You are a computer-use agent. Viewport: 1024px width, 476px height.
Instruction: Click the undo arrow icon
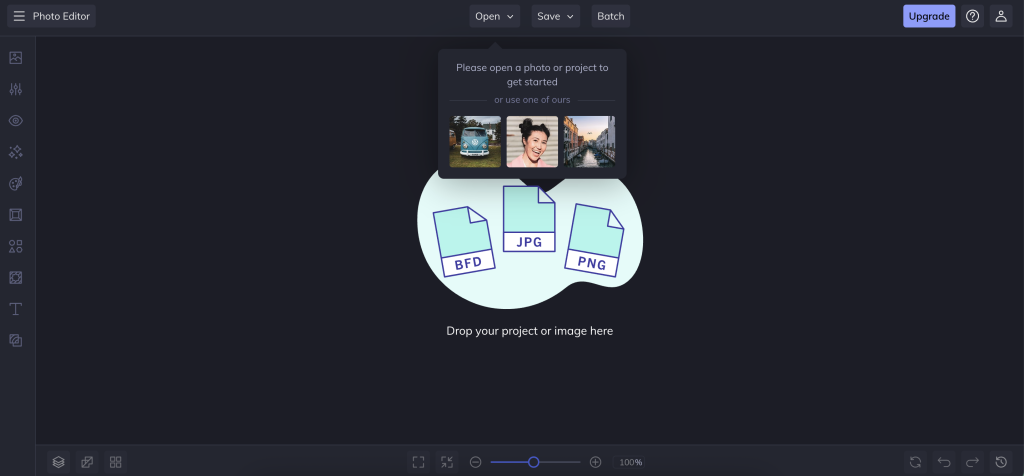click(x=944, y=462)
